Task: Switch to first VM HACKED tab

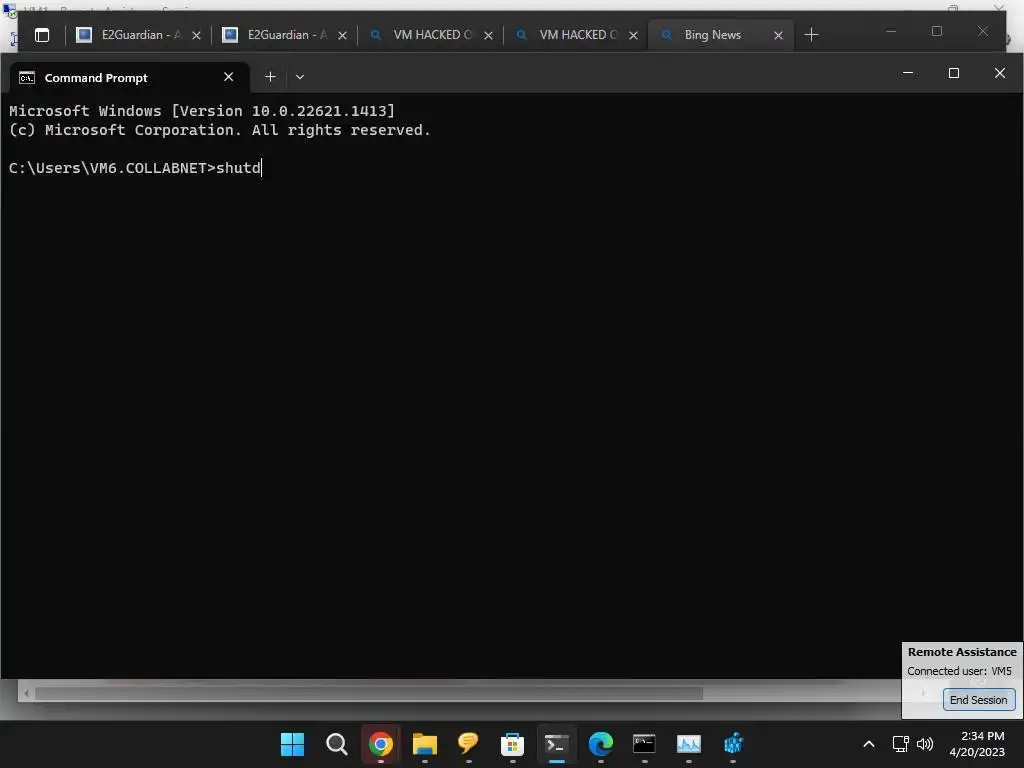Action: point(431,35)
